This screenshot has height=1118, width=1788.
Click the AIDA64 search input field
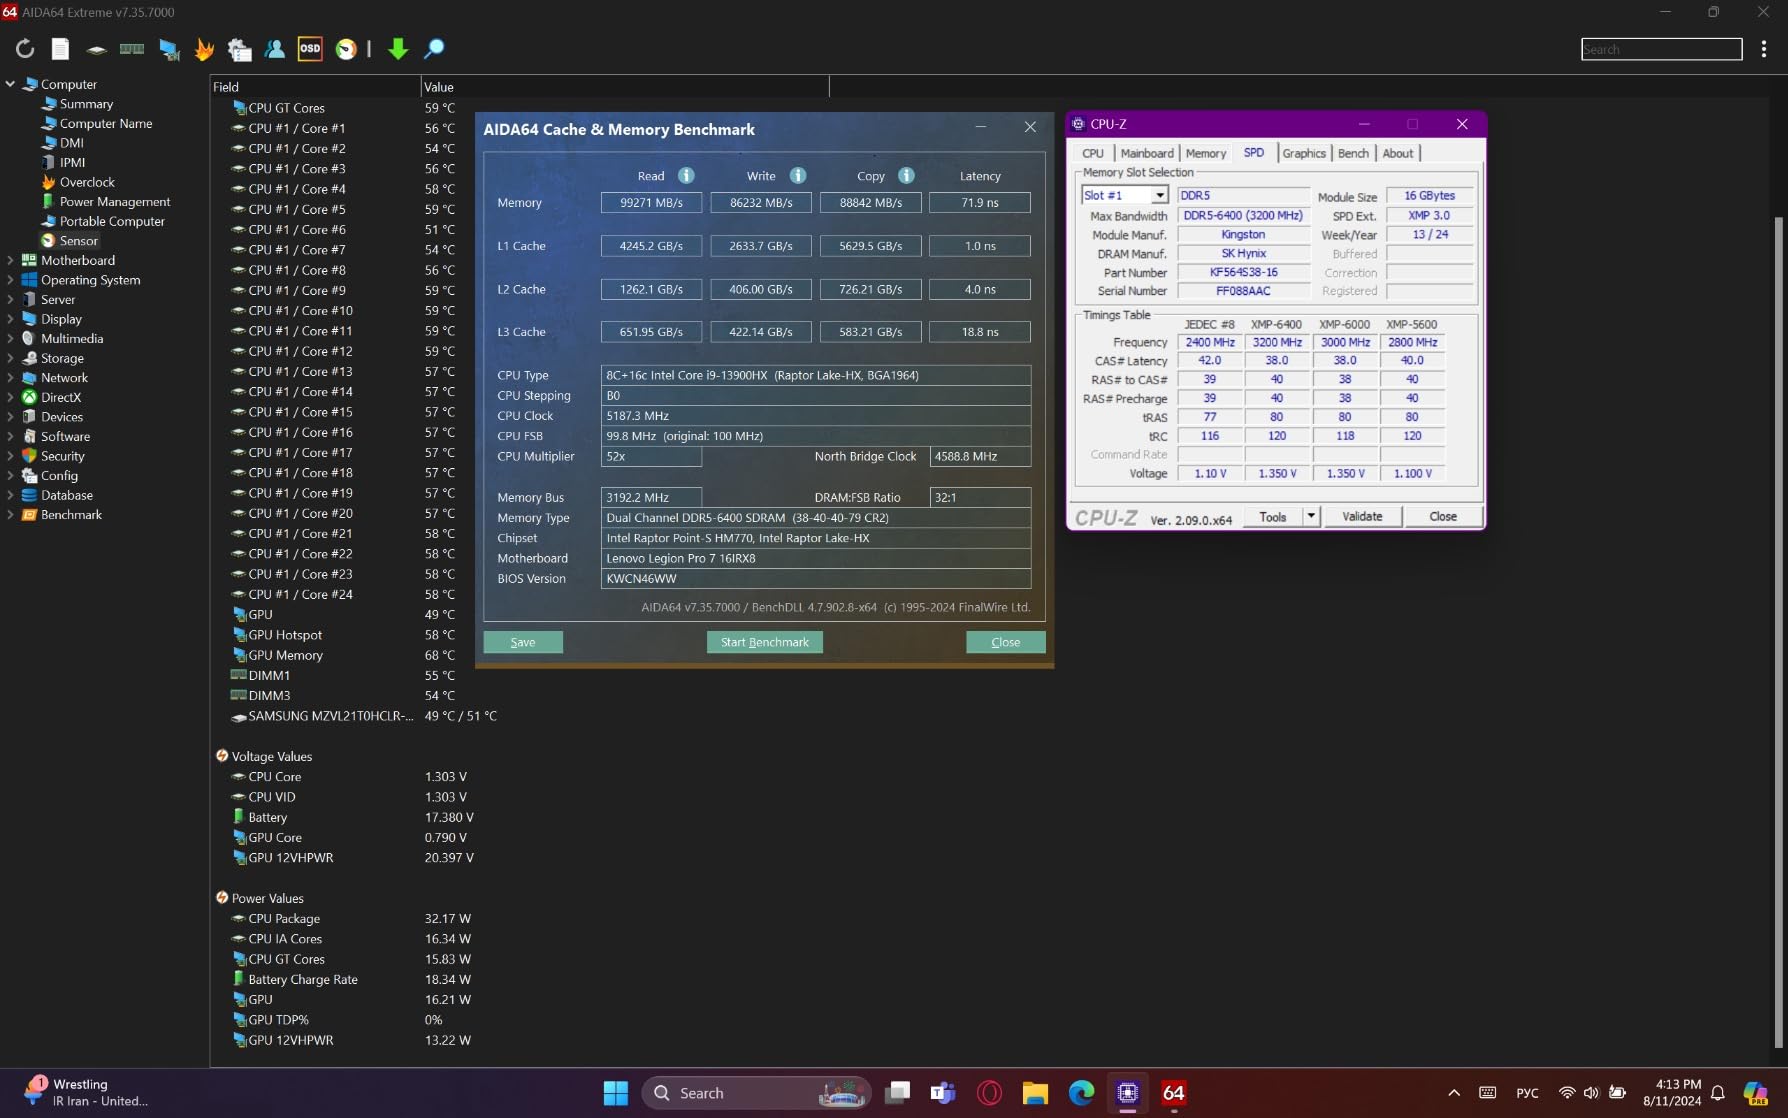(x=1661, y=49)
